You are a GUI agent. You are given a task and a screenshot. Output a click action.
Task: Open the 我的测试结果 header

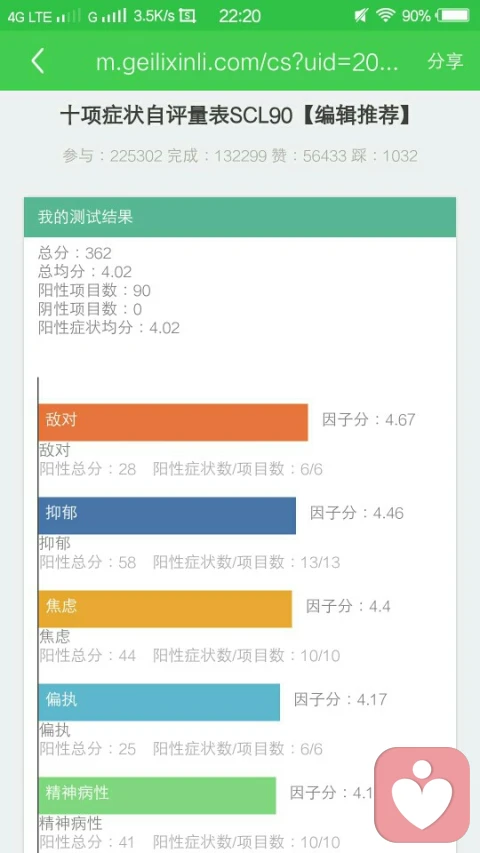pos(240,217)
